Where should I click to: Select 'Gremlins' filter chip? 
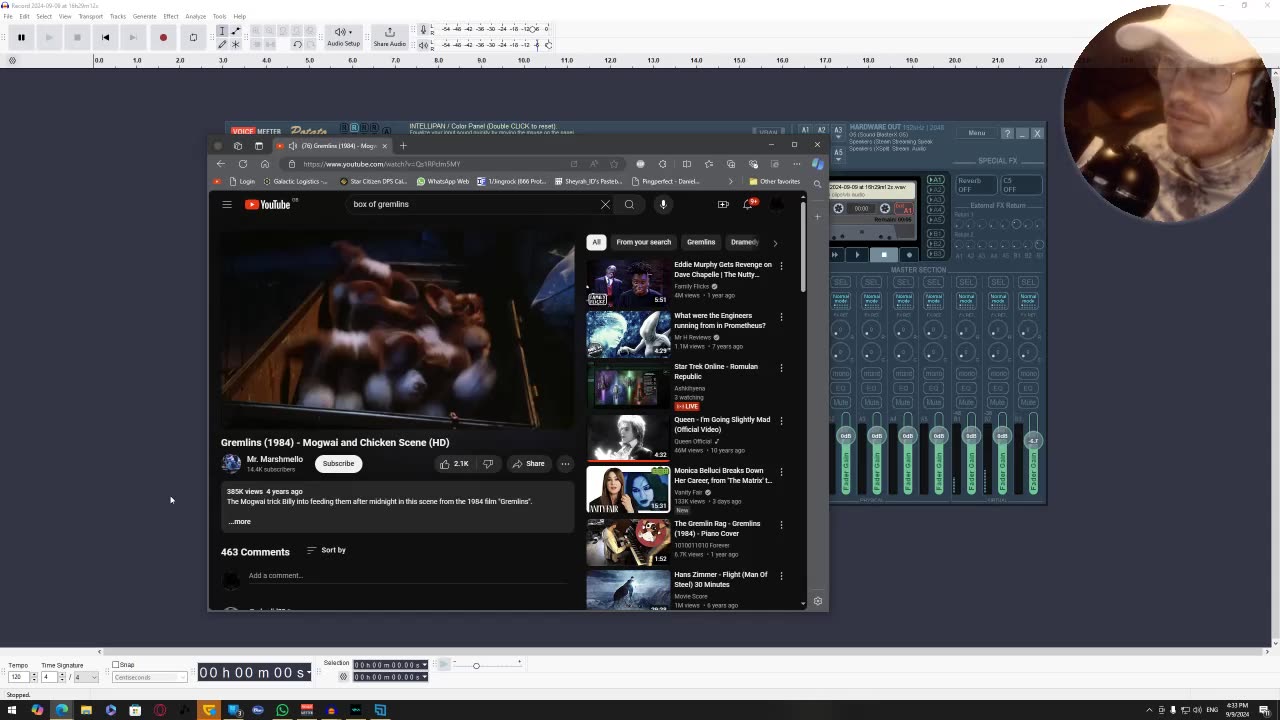point(701,242)
